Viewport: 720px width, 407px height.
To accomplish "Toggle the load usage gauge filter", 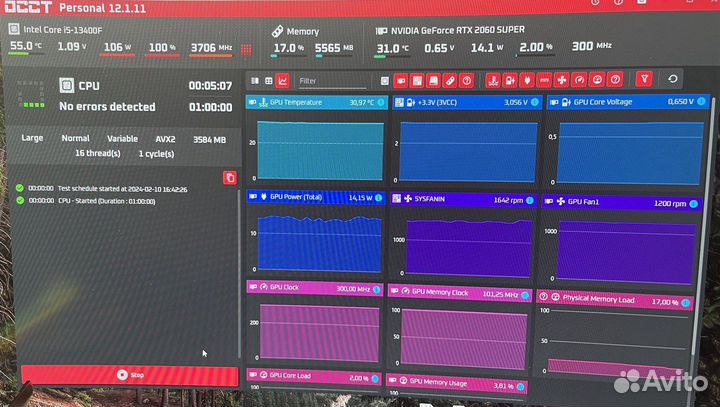I will (597, 80).
